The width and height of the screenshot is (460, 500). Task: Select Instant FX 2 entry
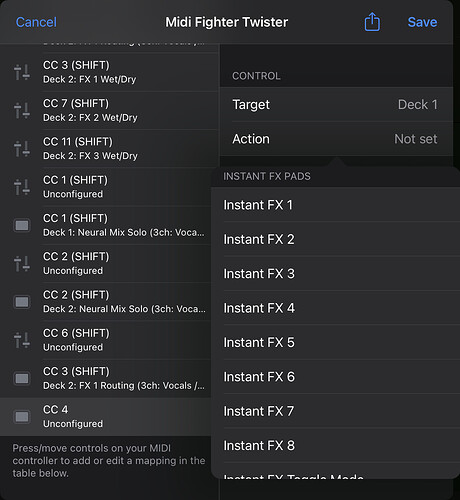(335, 239)
